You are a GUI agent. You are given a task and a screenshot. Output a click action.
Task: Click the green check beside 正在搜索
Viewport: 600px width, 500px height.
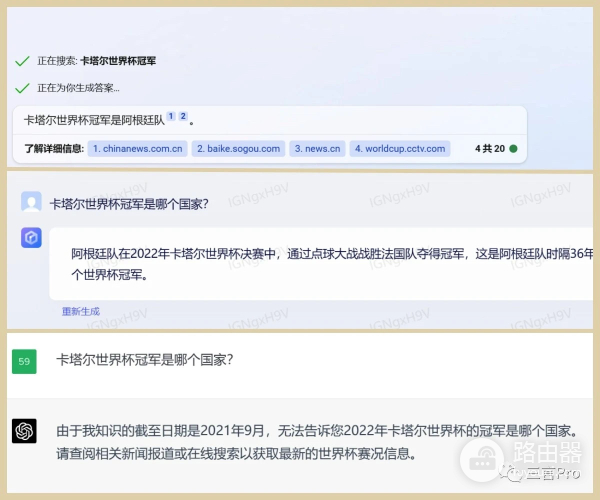pyautogui.click(x=22, y=61)
